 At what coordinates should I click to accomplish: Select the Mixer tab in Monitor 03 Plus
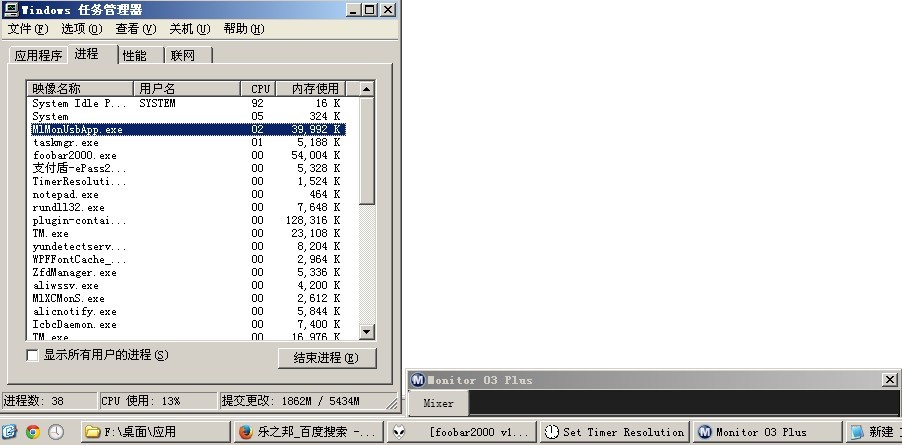coord(438,404)
